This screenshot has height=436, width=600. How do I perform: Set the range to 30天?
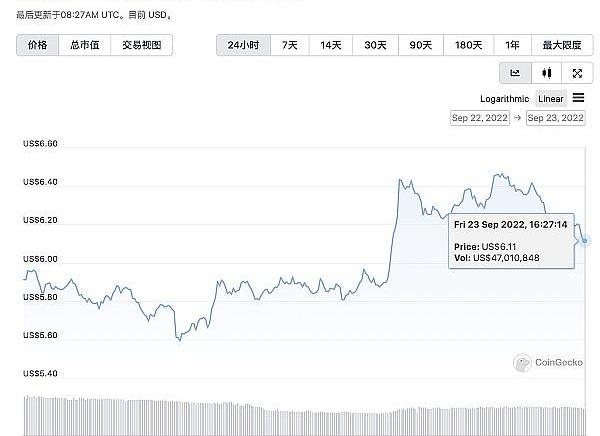click(375, 45)
